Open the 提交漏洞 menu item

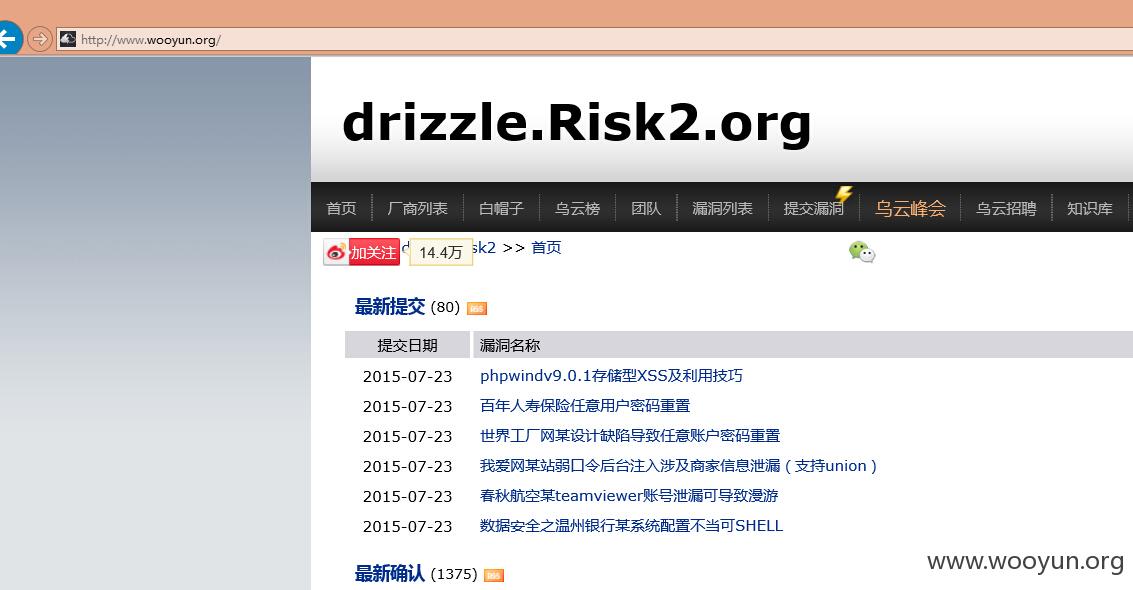pyautogui.click(x=814, y=209)
